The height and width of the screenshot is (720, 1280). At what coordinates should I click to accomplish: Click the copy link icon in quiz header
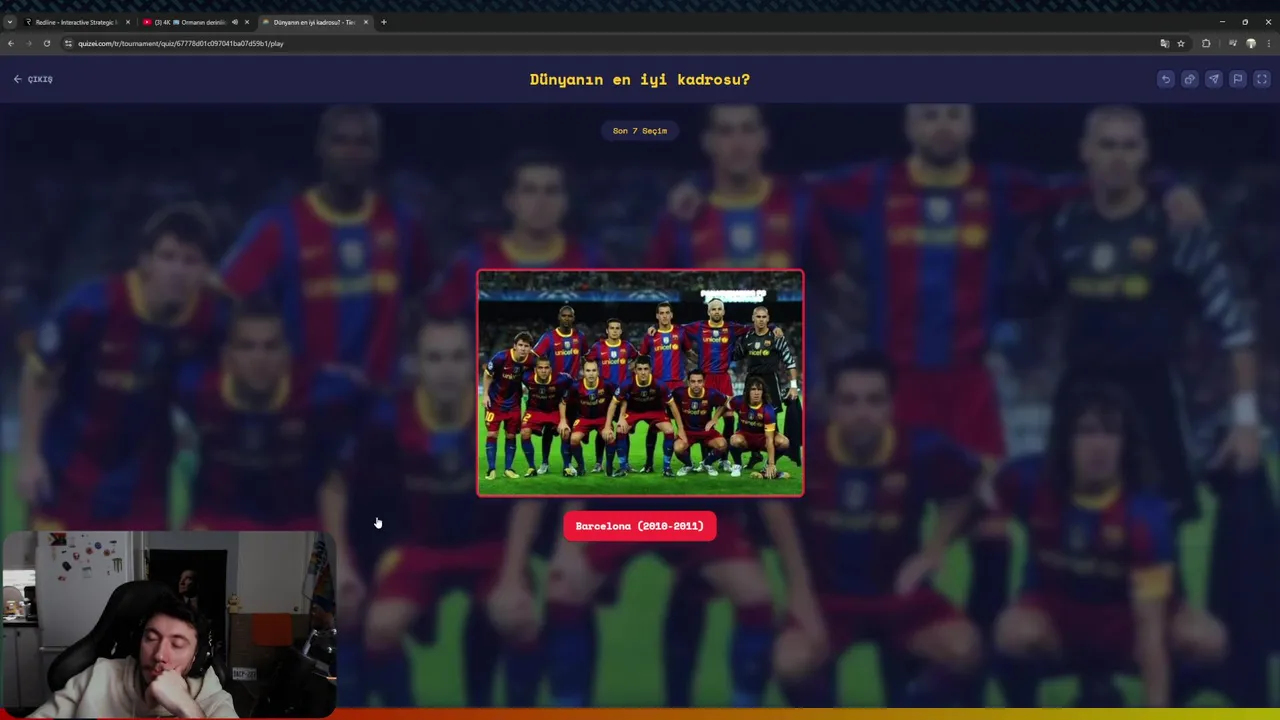coord(1190,79)
